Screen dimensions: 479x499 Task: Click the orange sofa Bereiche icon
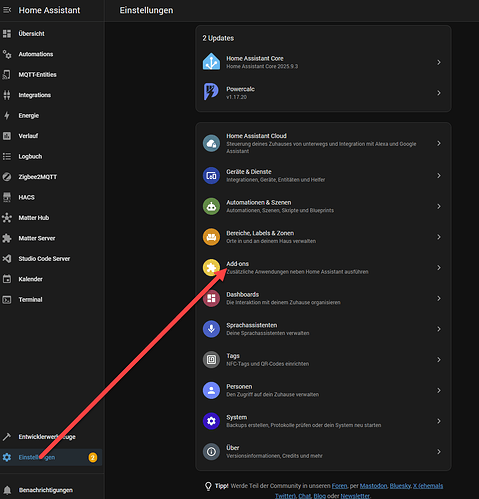(211, 237)
